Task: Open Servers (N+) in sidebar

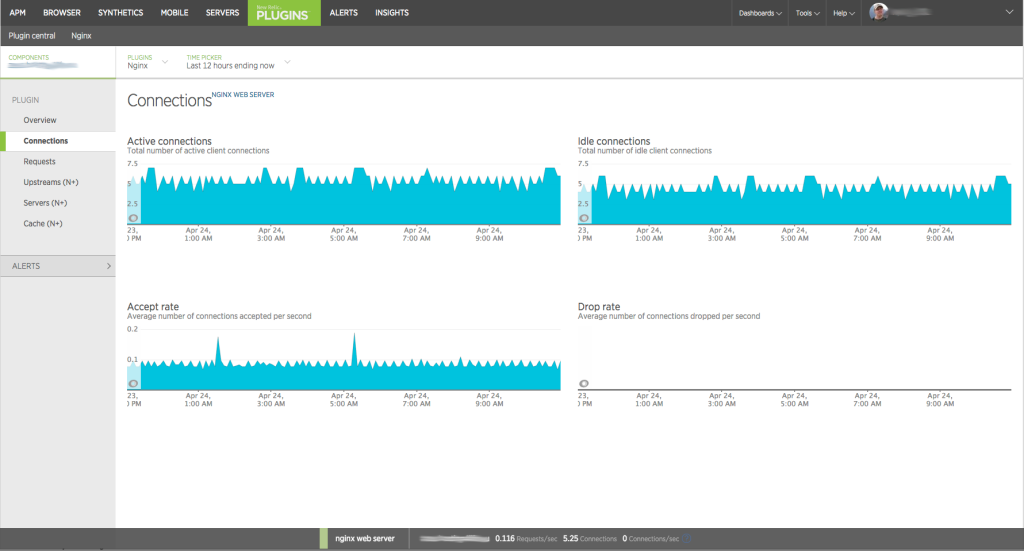Action: click(x=45, y=203)
